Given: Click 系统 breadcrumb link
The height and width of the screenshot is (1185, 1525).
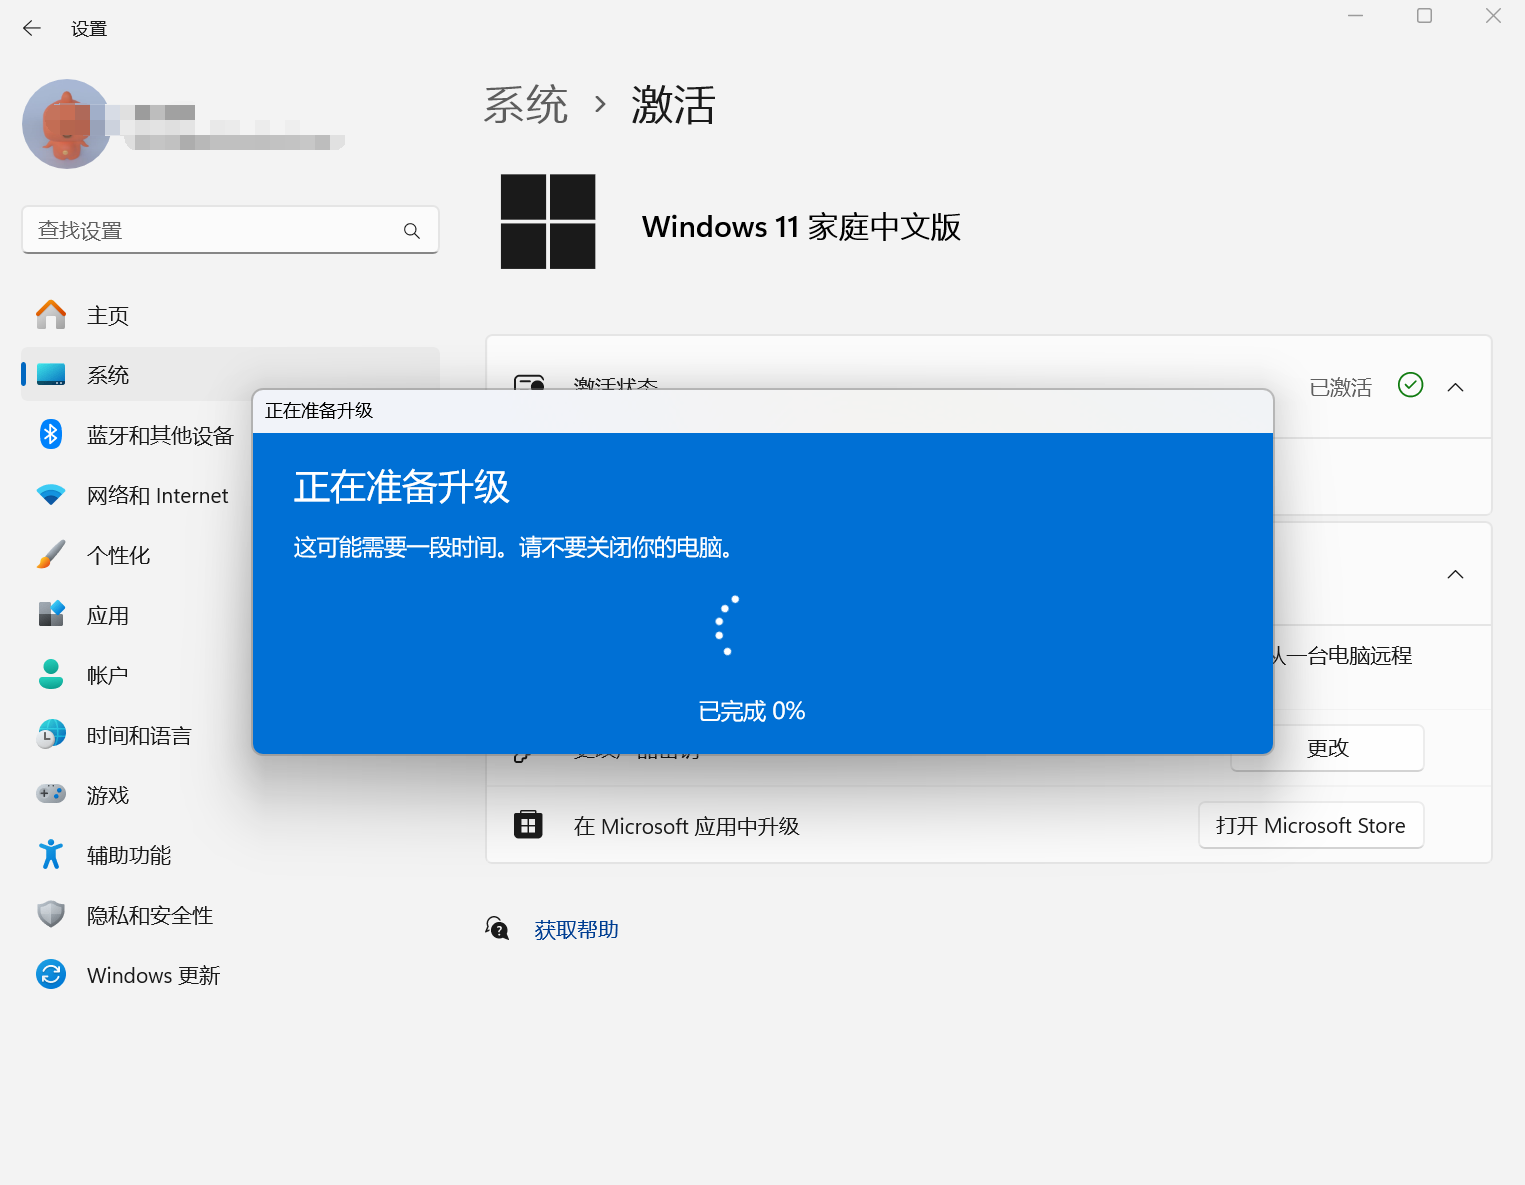Looking at the screenshot, I should (526, 104).
